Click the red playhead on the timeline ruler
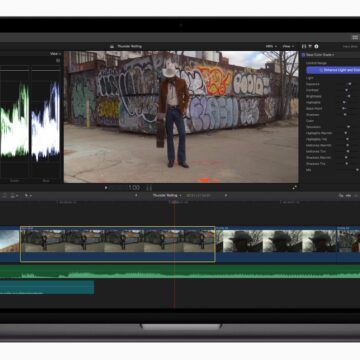The height and width of the screenshot is (360, 360). point(174,202)
